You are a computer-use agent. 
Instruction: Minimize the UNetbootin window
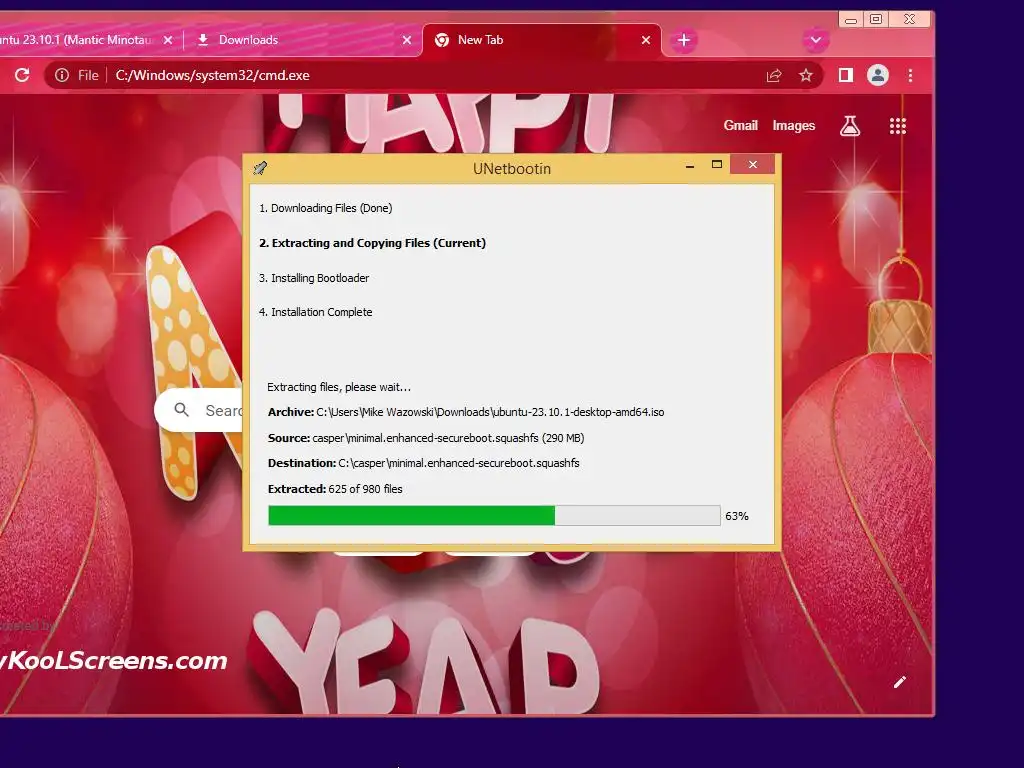point(690,165)
